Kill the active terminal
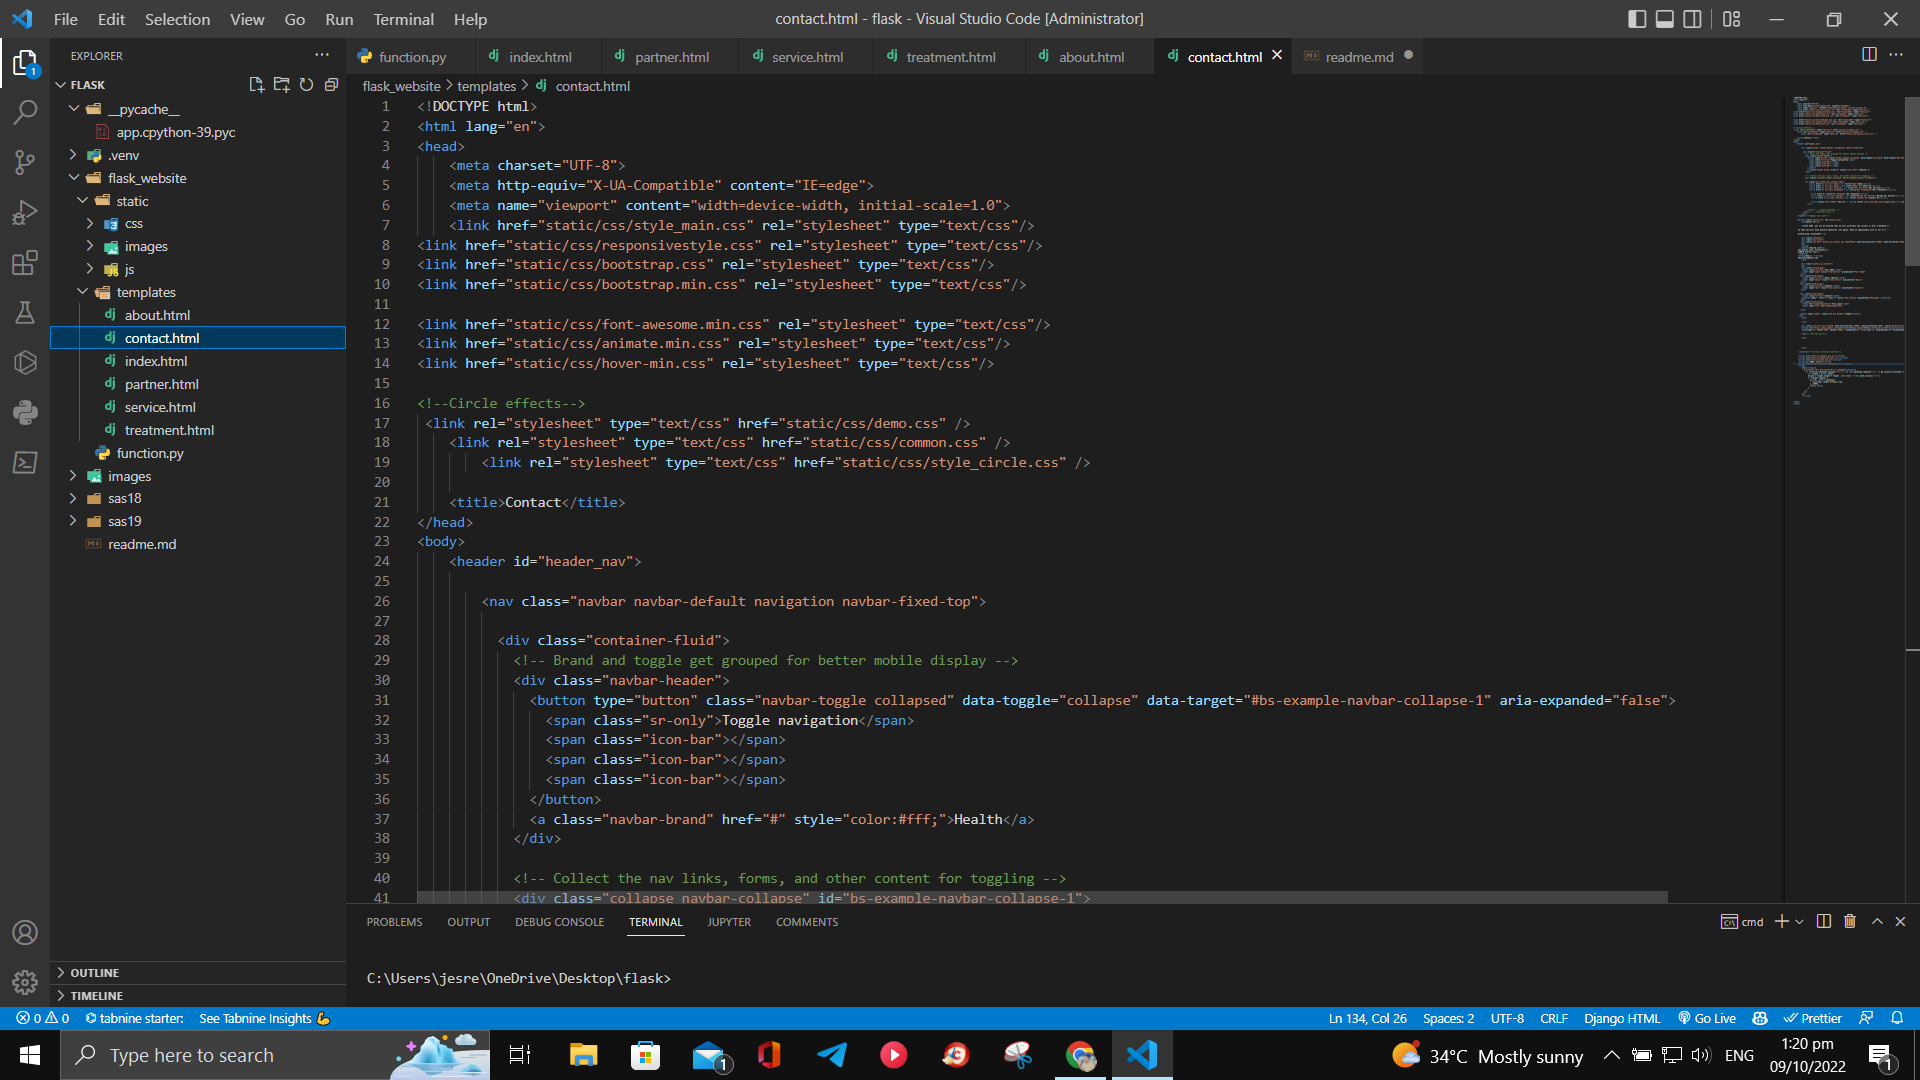This screenshot has height=1080, width=1920. click(x=1848, y=921)
